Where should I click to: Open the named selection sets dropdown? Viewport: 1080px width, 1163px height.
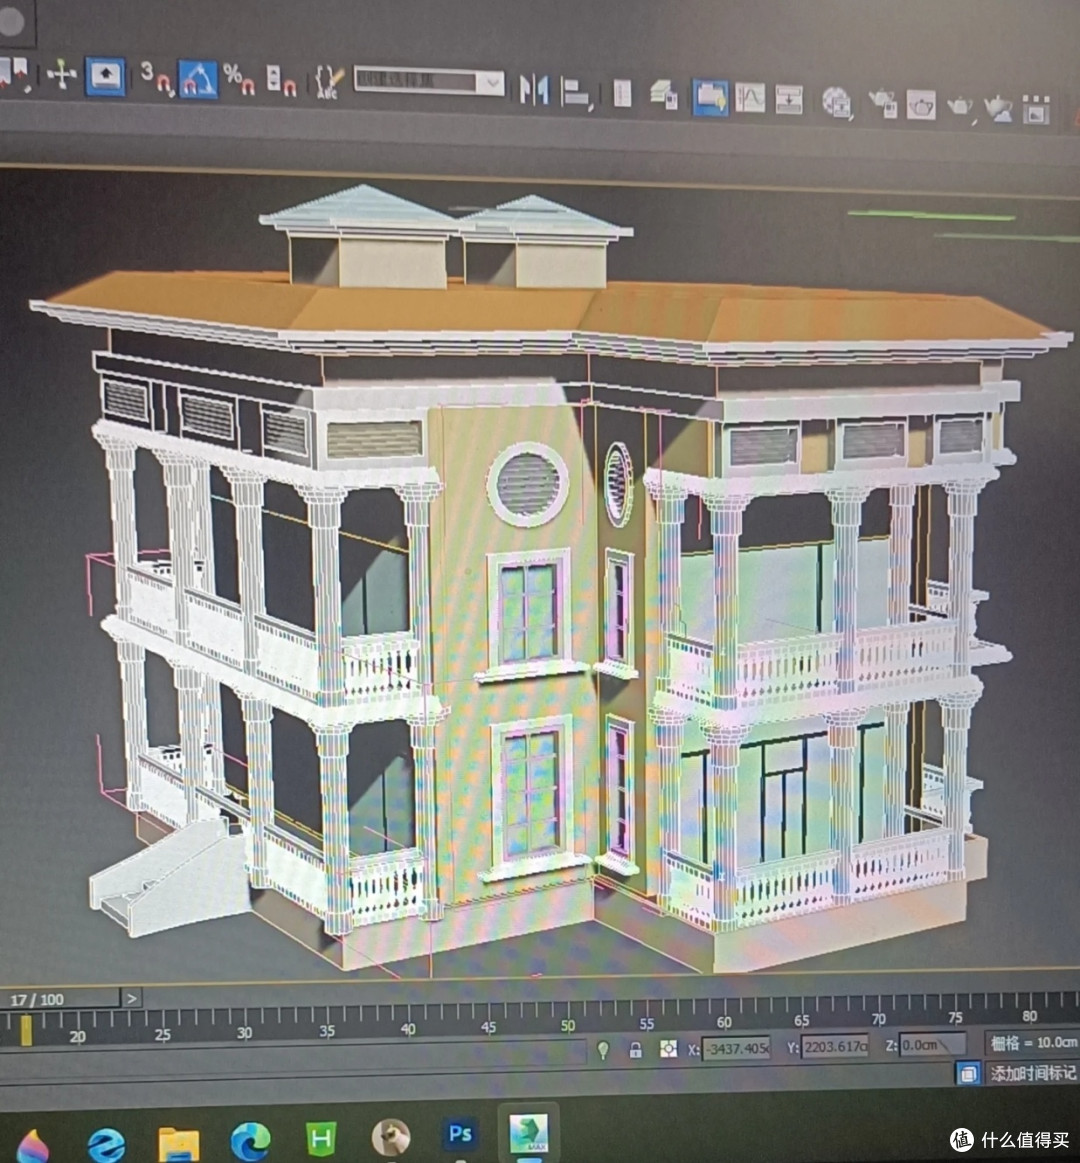click(429, 81)
